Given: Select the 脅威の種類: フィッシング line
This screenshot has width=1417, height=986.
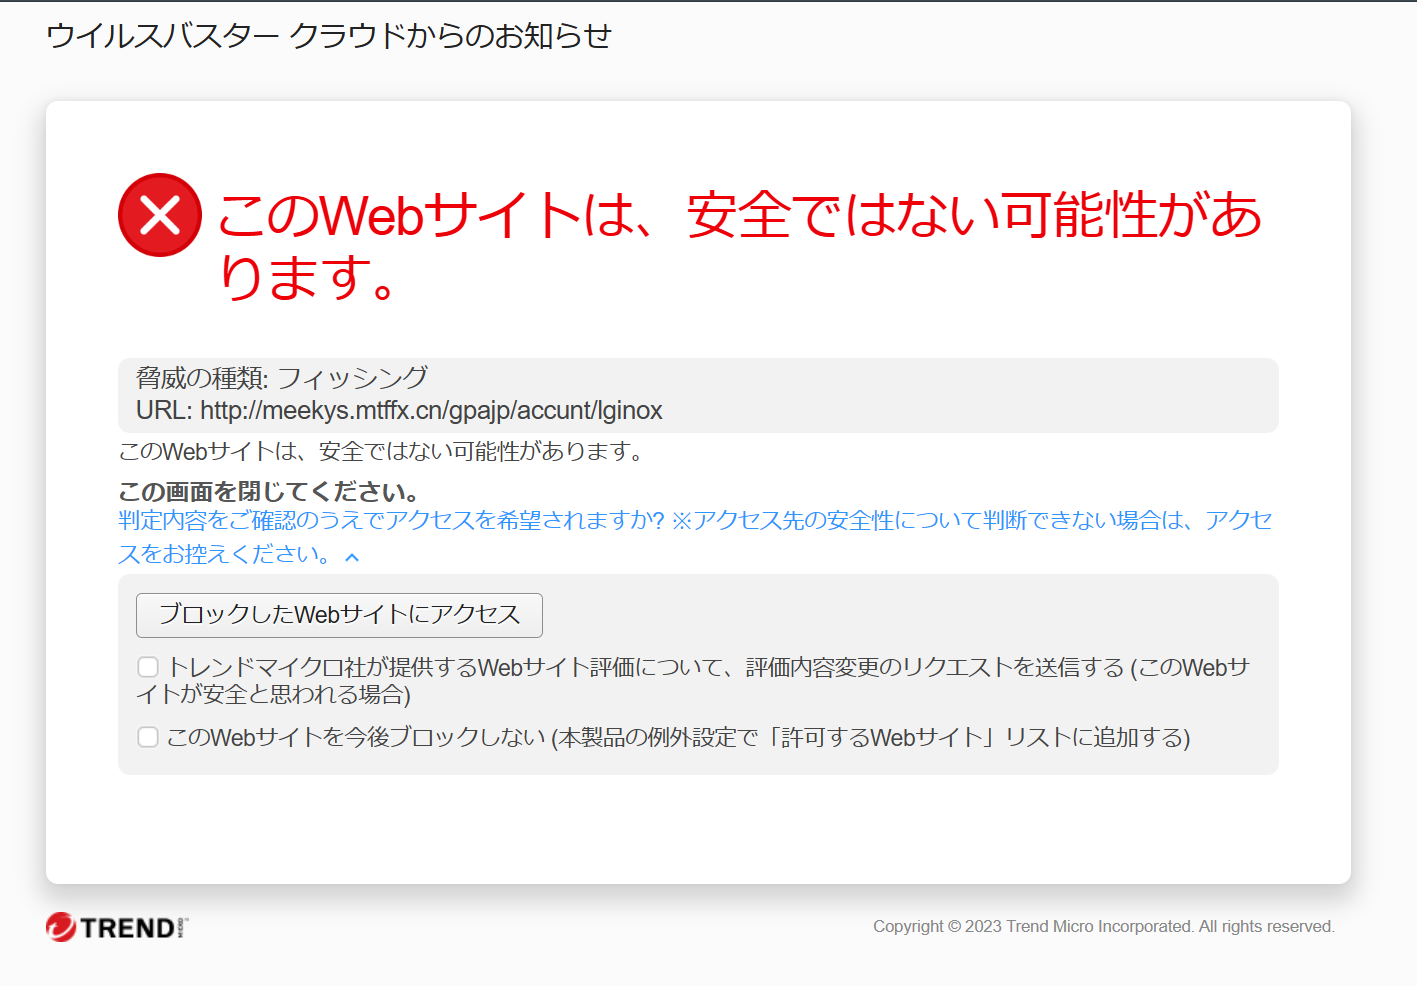Looking at the screenshot, I should tap(282, 378).
